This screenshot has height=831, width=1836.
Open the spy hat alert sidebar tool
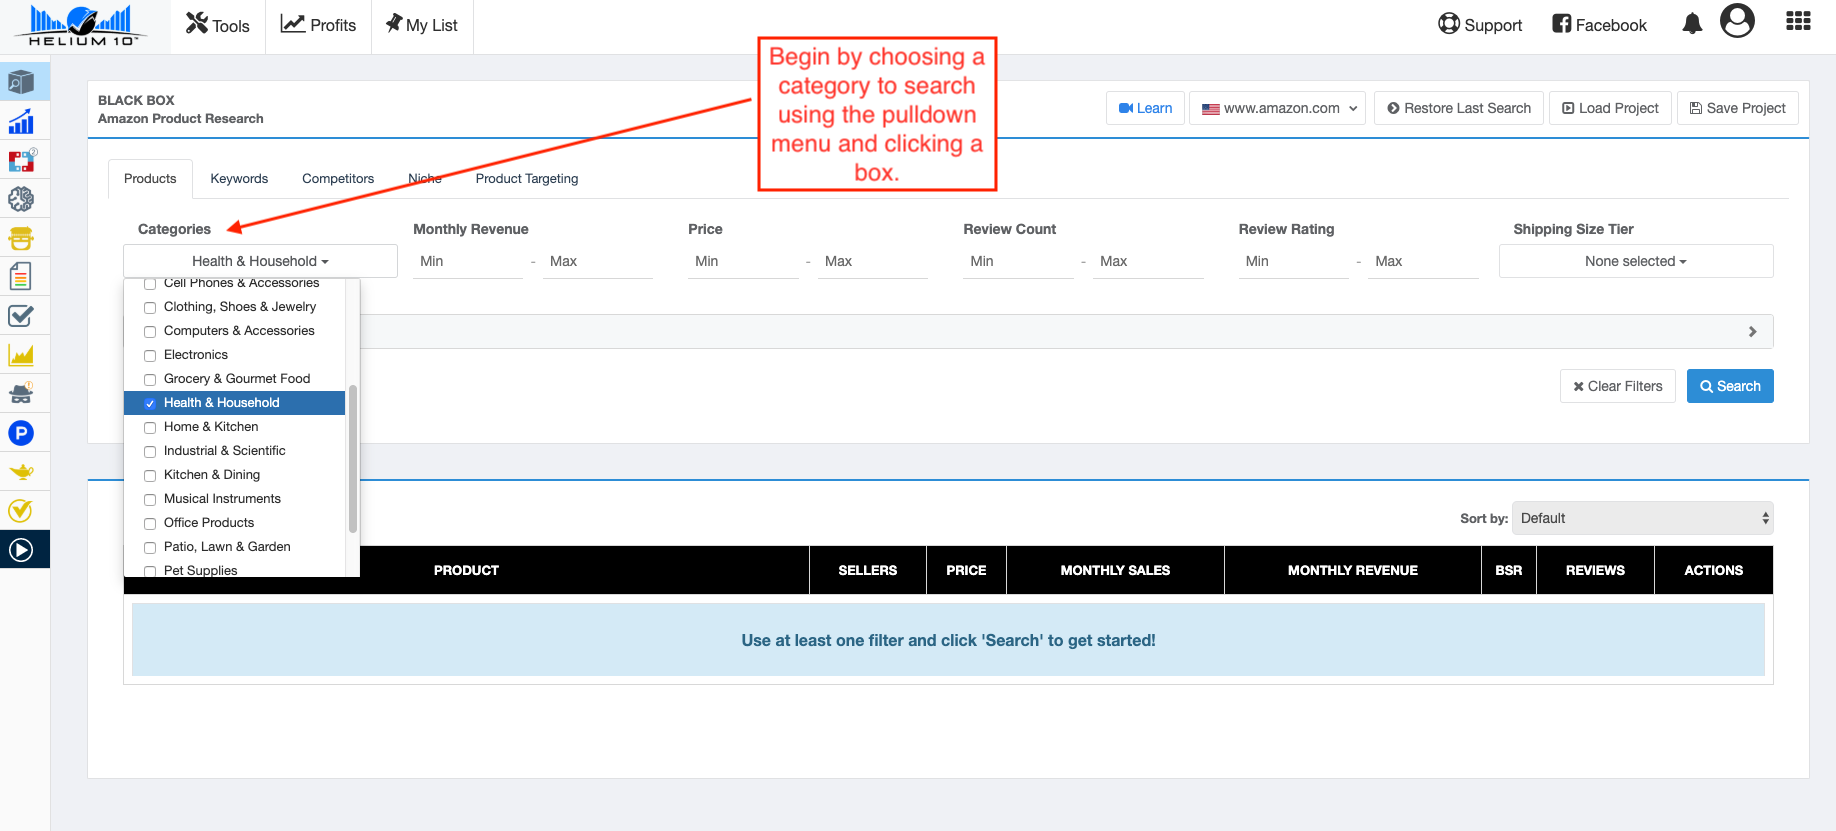[x=21, y=394]
